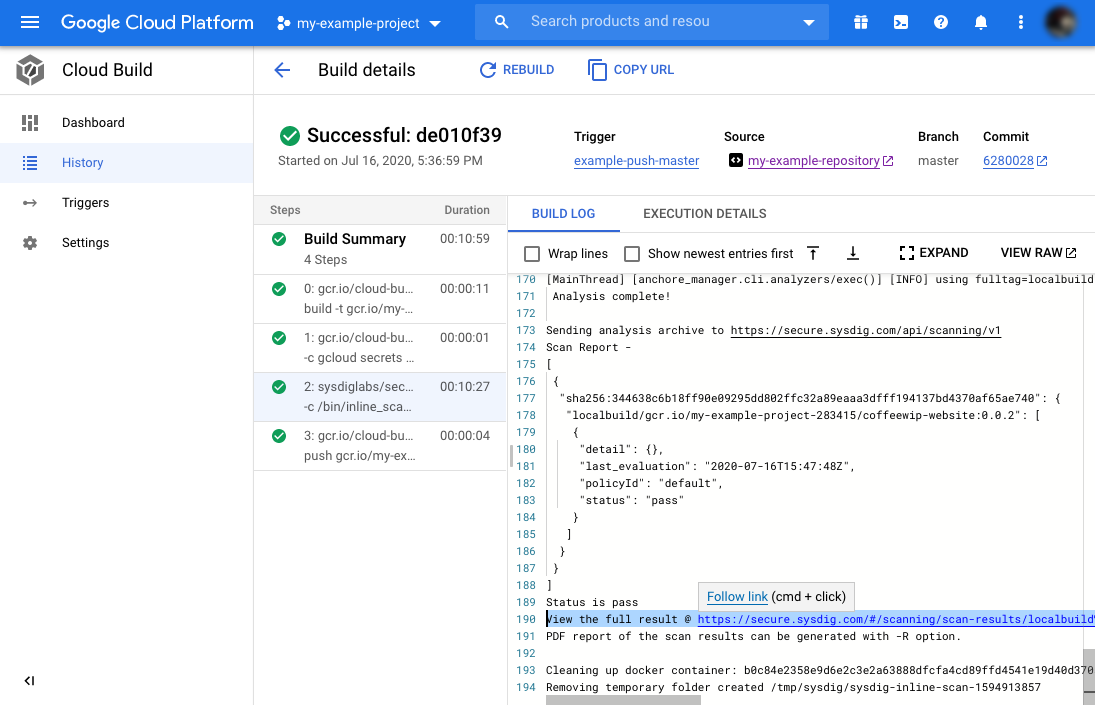The image size is (1095, 705).
Task: Select step 0 gcr.io/cloud-bu build row
Action: [x=380, y=299]
